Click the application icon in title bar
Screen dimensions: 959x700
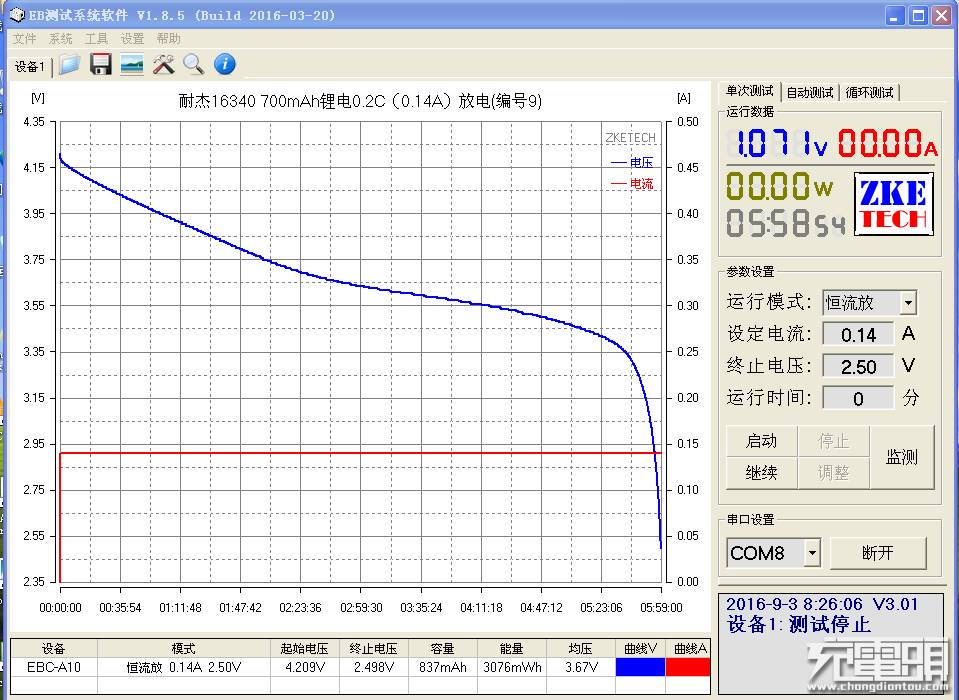coord(17,15)
